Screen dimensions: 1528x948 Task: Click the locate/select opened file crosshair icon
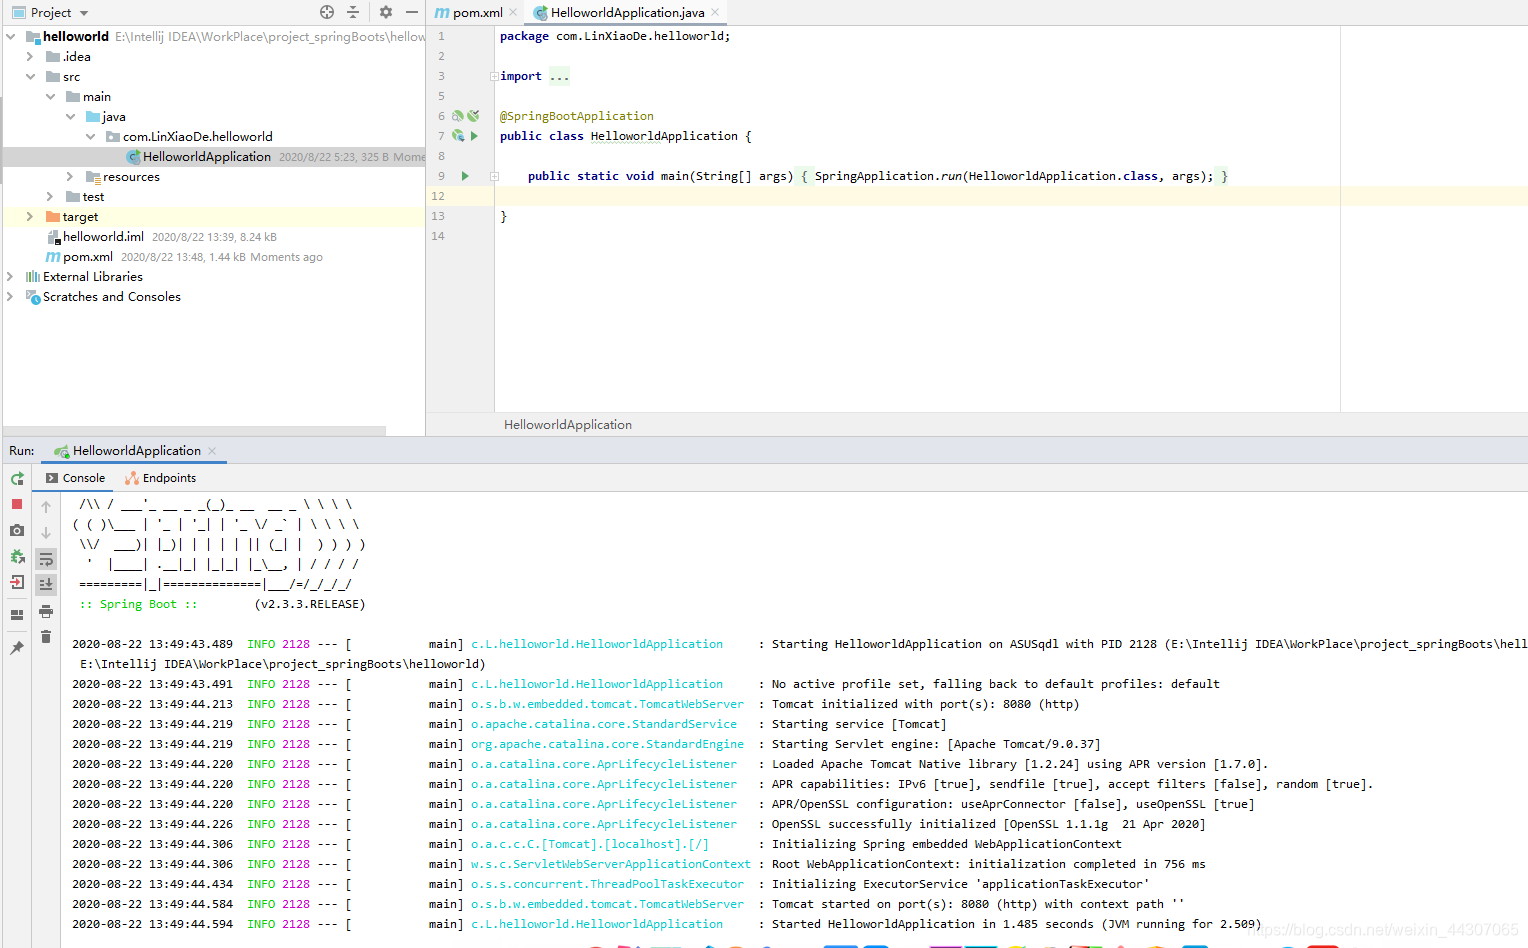click(x=327, y=12)
